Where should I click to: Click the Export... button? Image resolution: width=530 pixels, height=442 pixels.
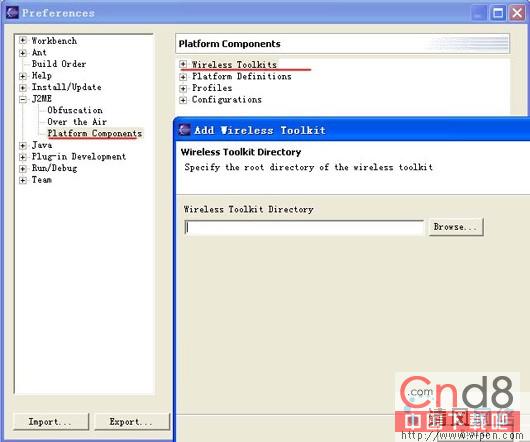coord(132,422)
